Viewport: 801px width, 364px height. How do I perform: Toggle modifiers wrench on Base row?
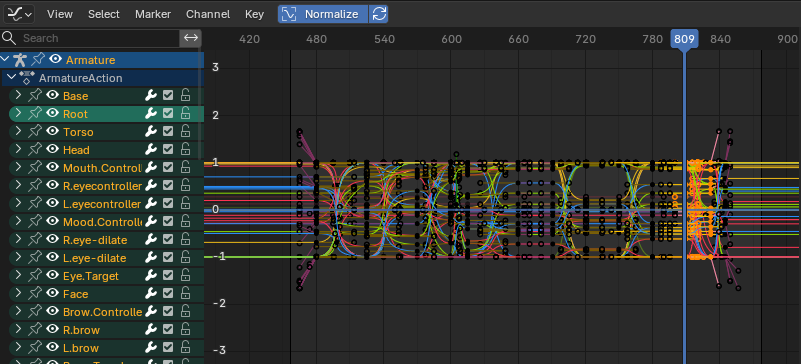151,95
